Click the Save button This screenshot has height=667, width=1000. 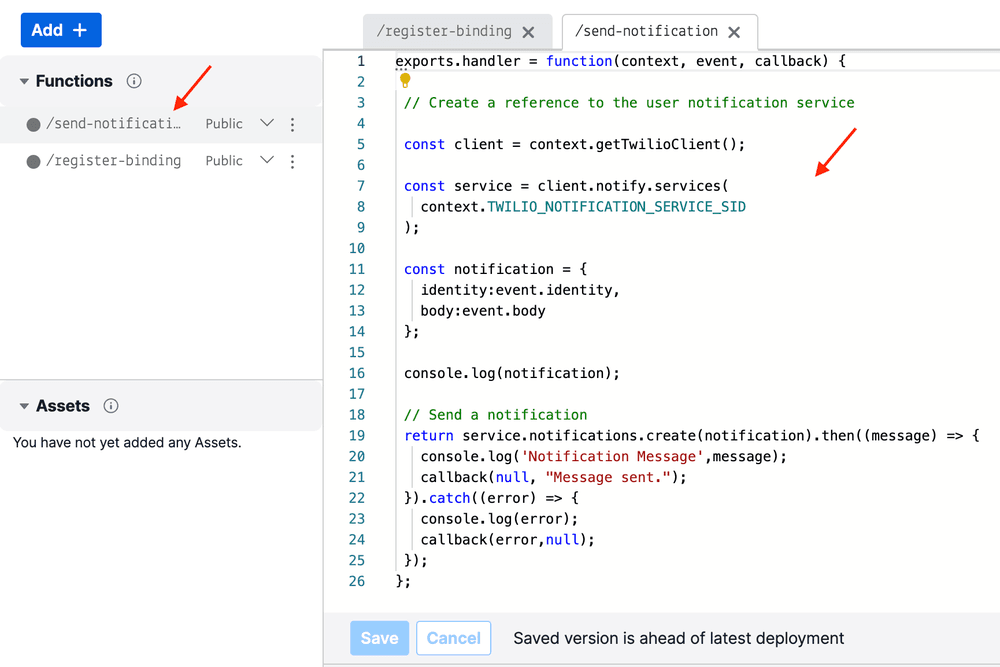tap(379, 638)
